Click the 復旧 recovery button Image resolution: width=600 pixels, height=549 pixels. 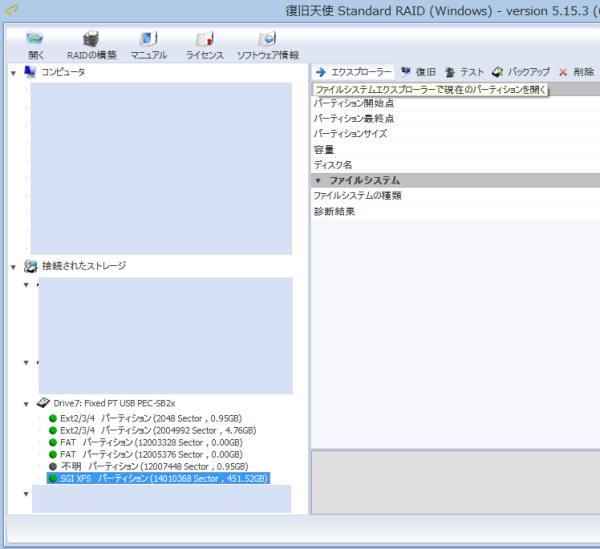click(418, 72)
